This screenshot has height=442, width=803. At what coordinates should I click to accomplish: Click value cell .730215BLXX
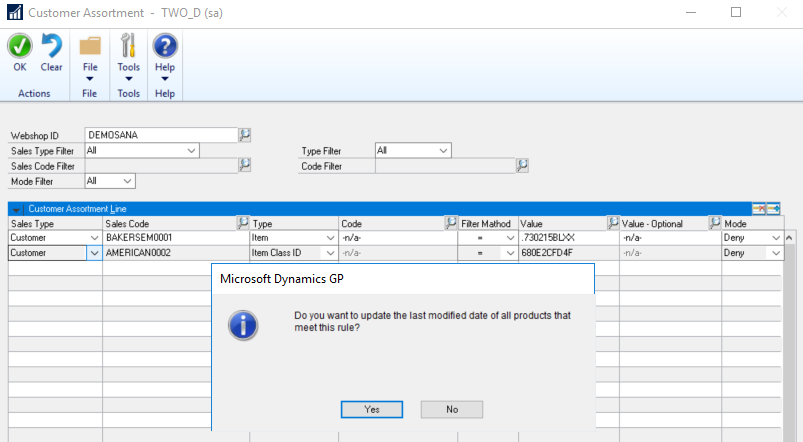[x=569, y=238]
